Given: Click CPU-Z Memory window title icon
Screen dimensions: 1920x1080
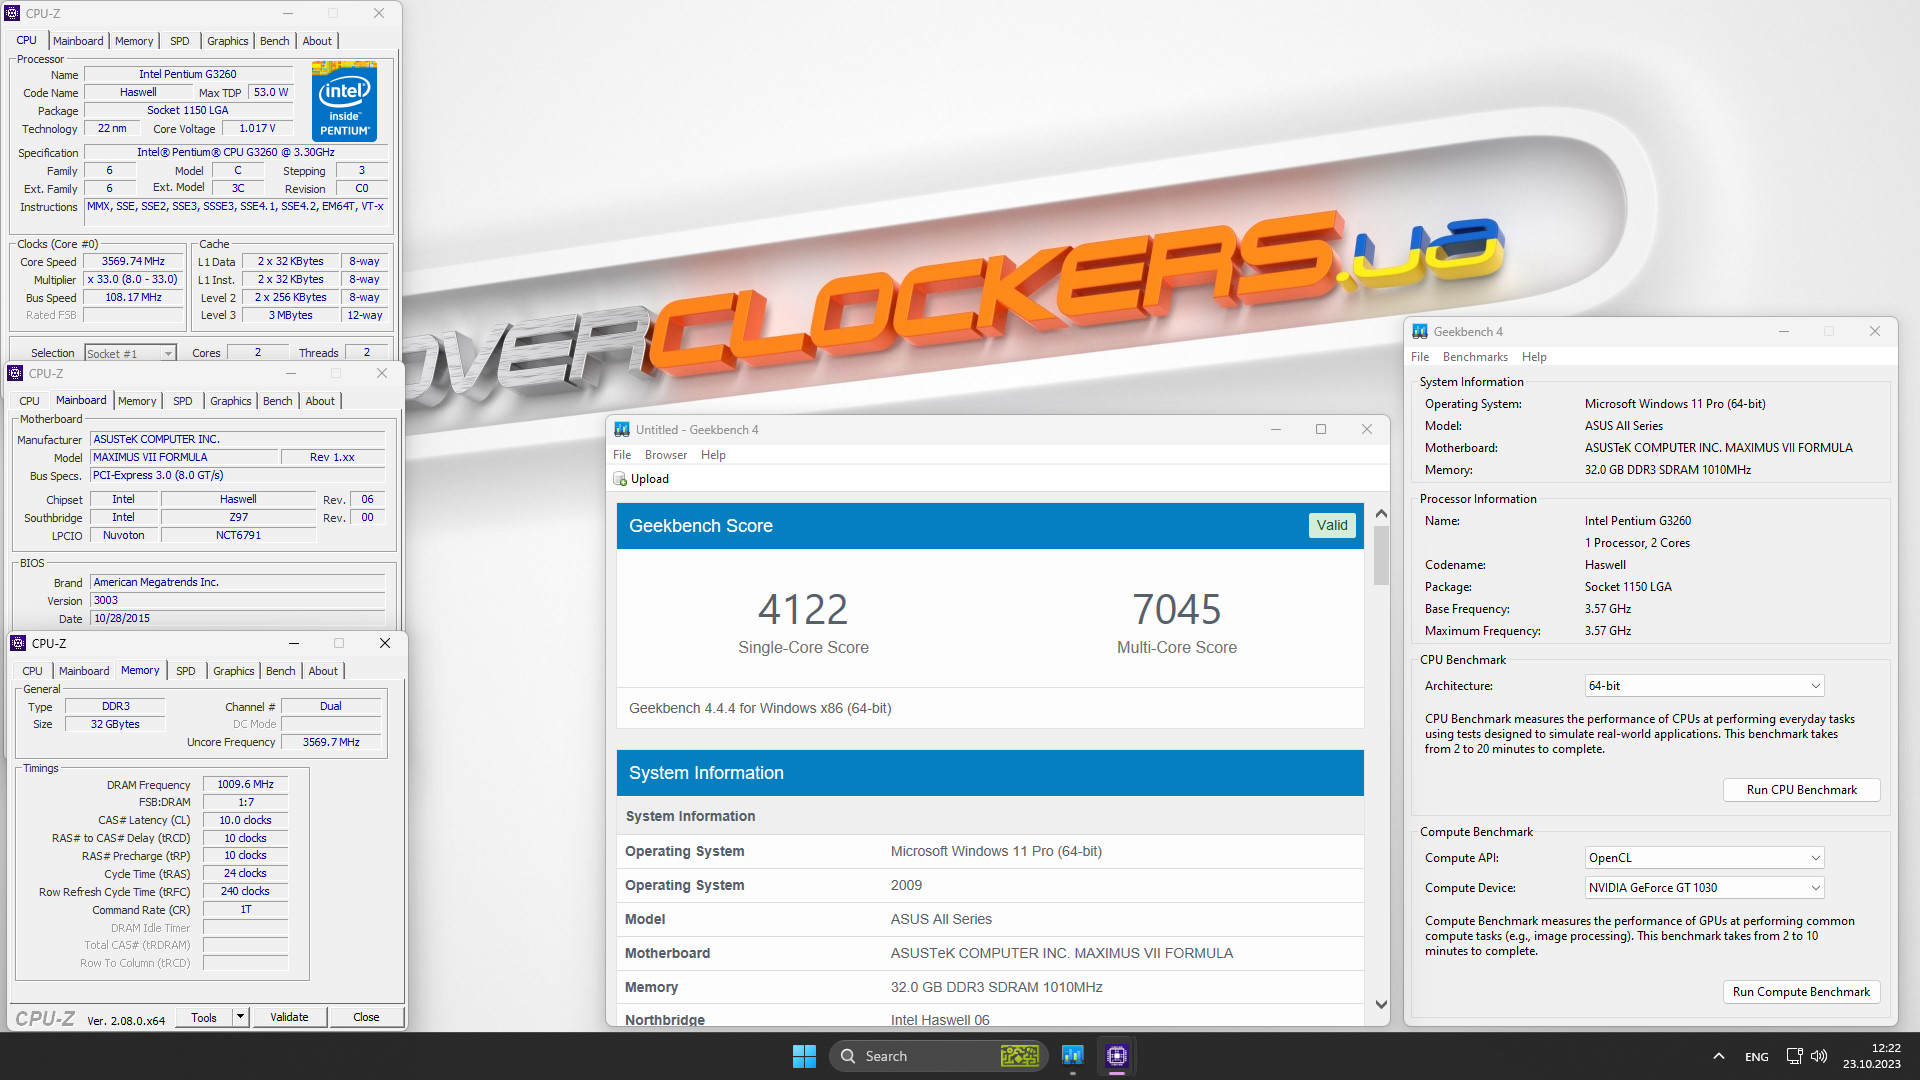Looking at the screenshot, I should 17,643.
